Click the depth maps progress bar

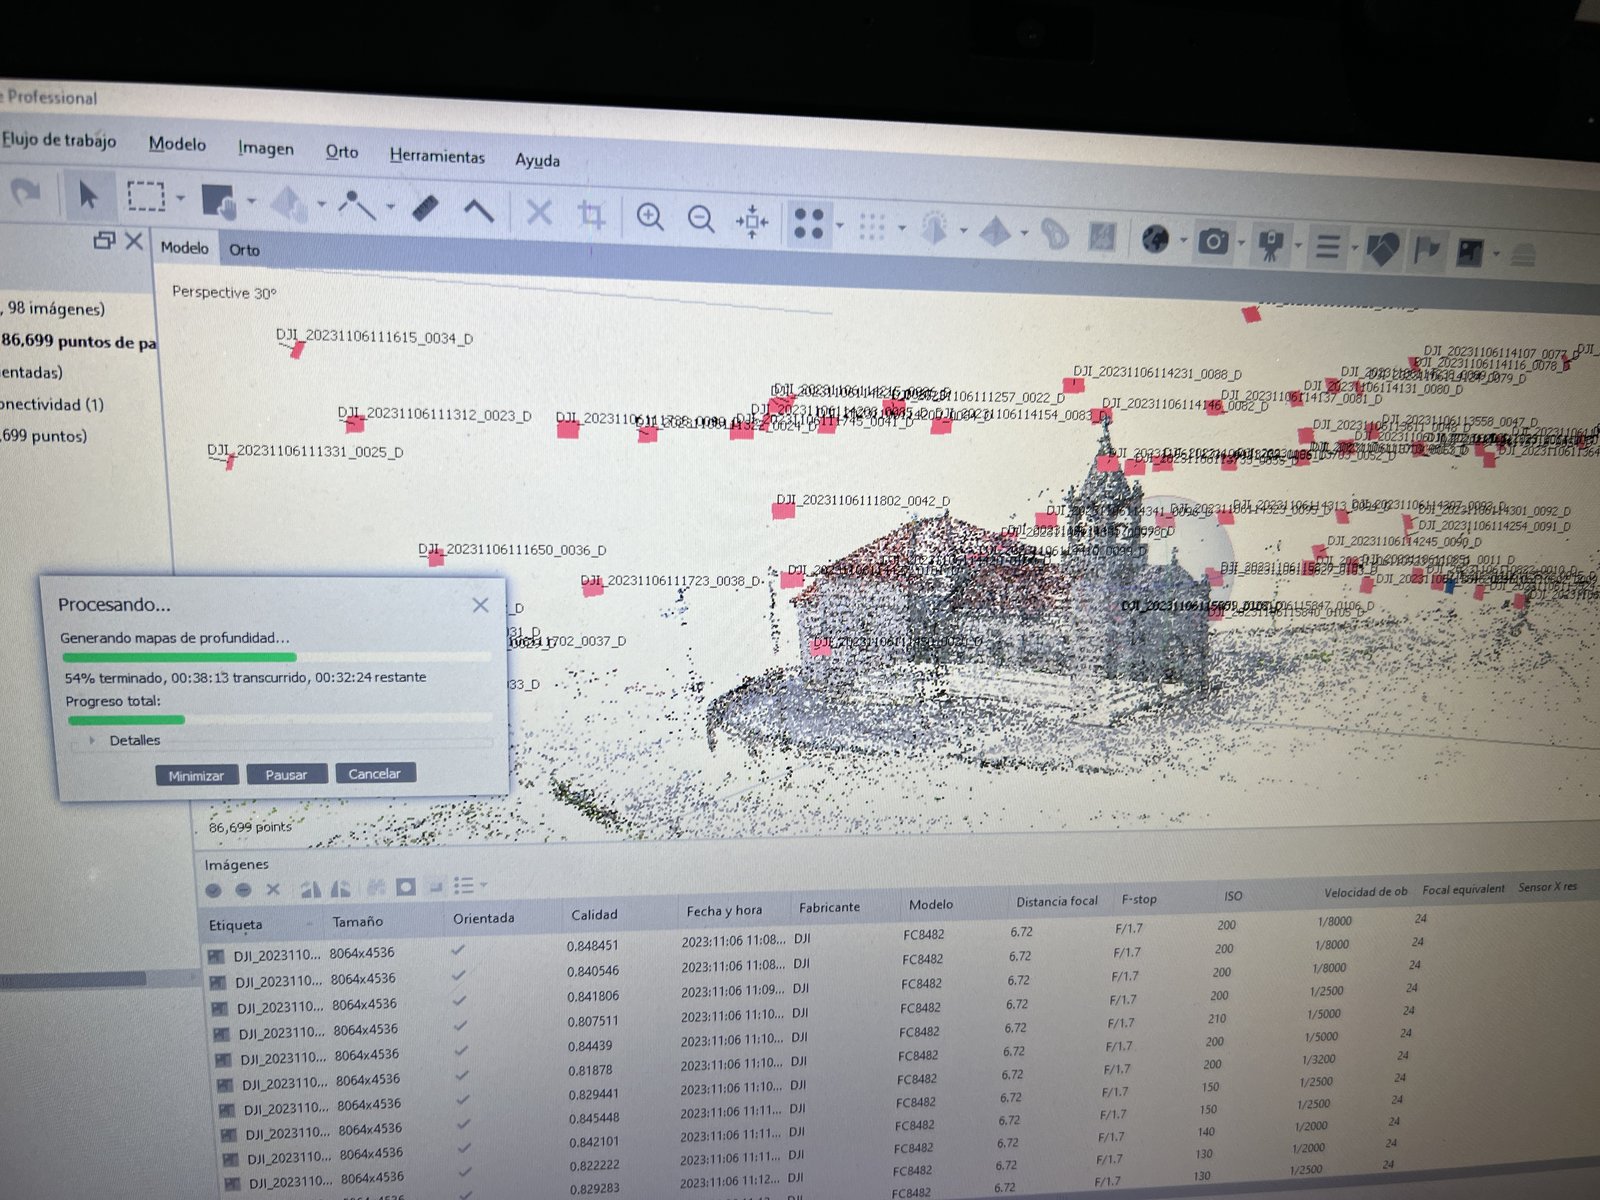pos(276,657)
